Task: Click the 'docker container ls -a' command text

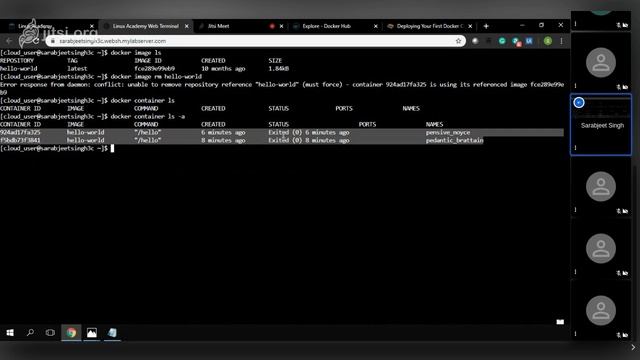Action: pyautogui.click(x=147, y=117)
